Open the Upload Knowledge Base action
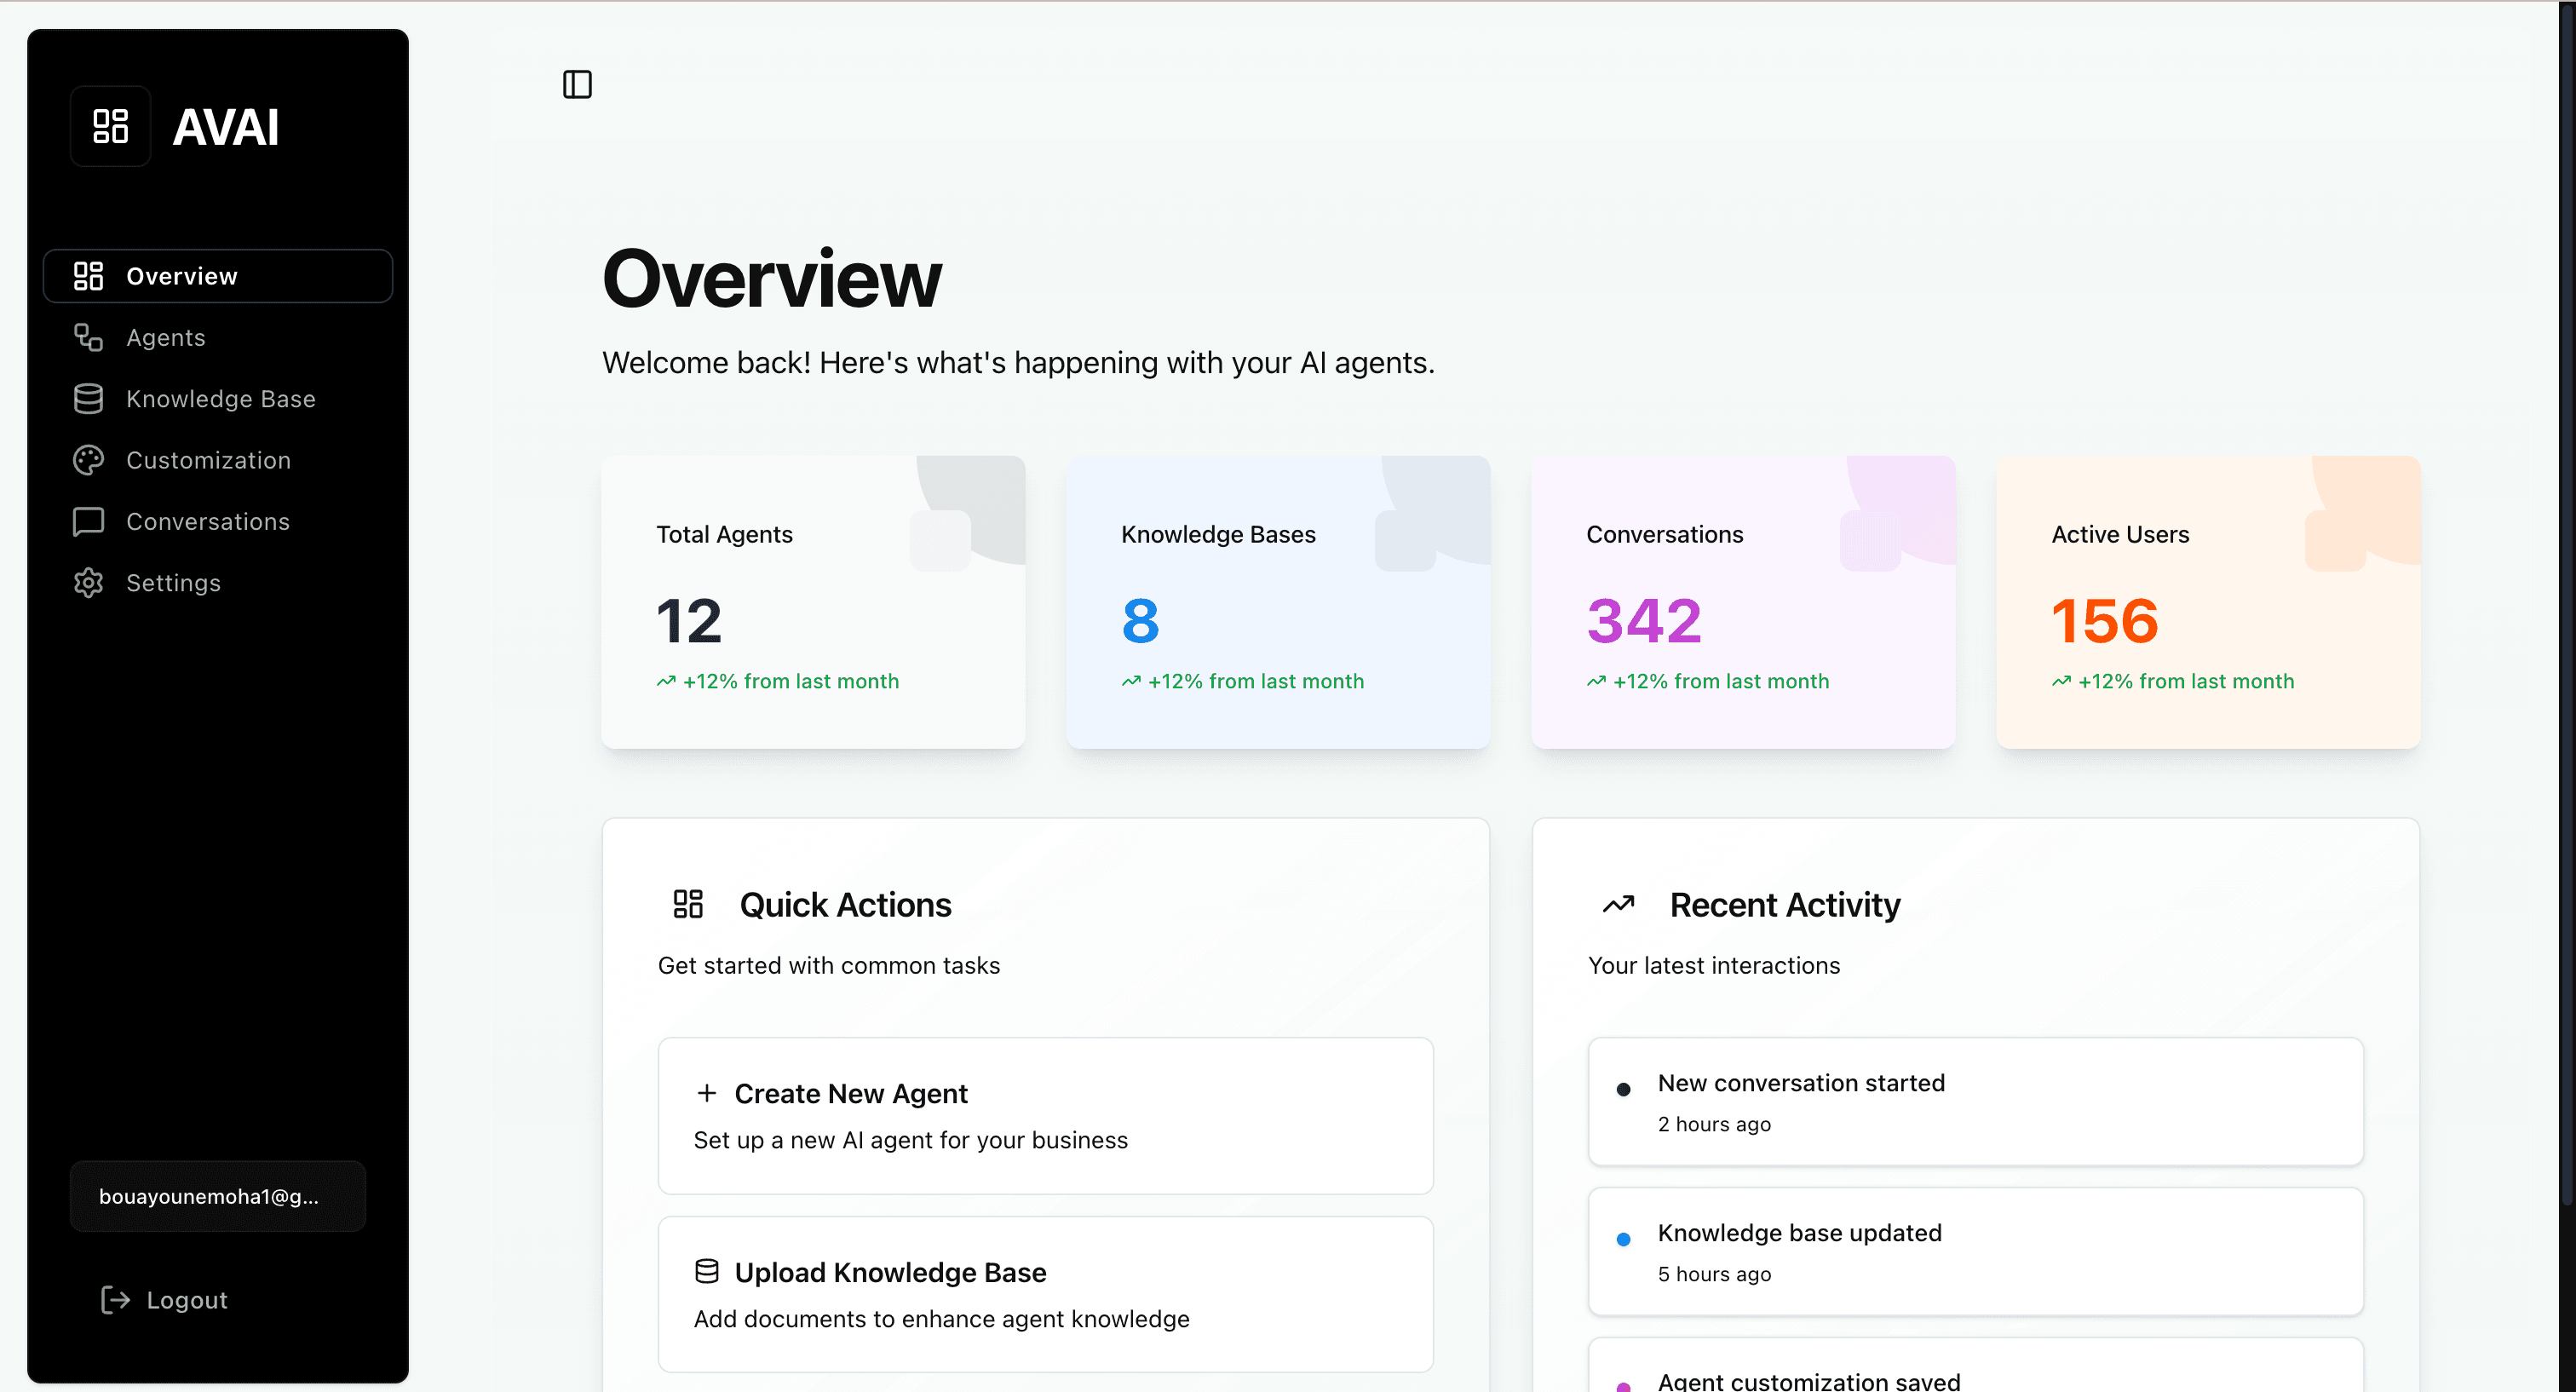Screen dimensions: 2576x1392 (x=1044, y=1294)
